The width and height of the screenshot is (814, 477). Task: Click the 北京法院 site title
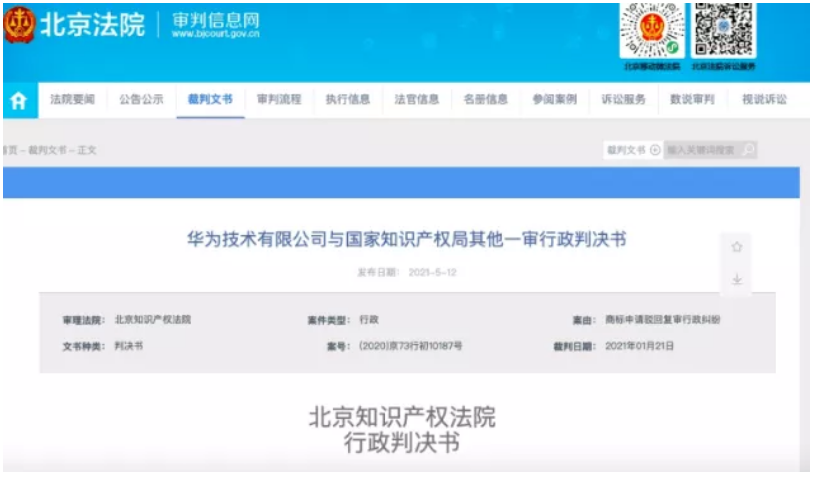93,24
